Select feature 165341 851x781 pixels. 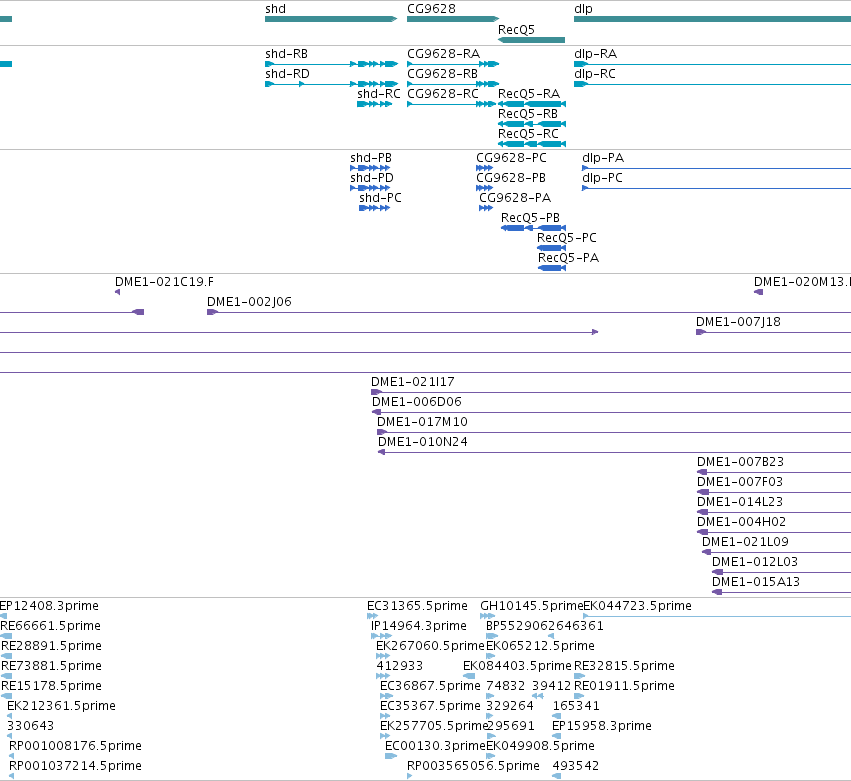pos(556,716)
